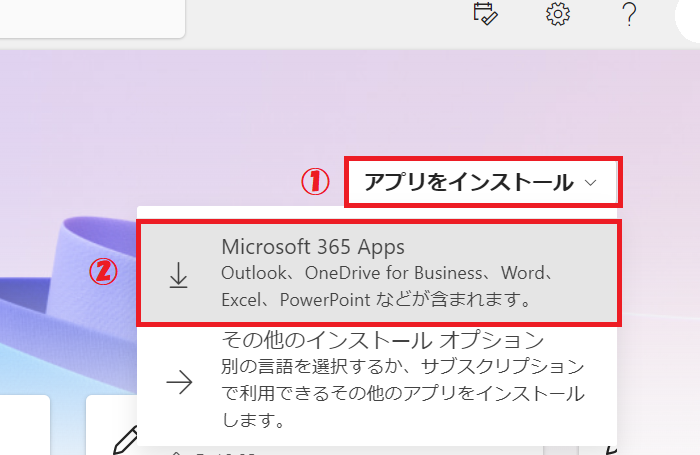This screenshot has height=455, width=700.
Task: Choose その他のインストール オプション menu entry
Action: (382, 340)
